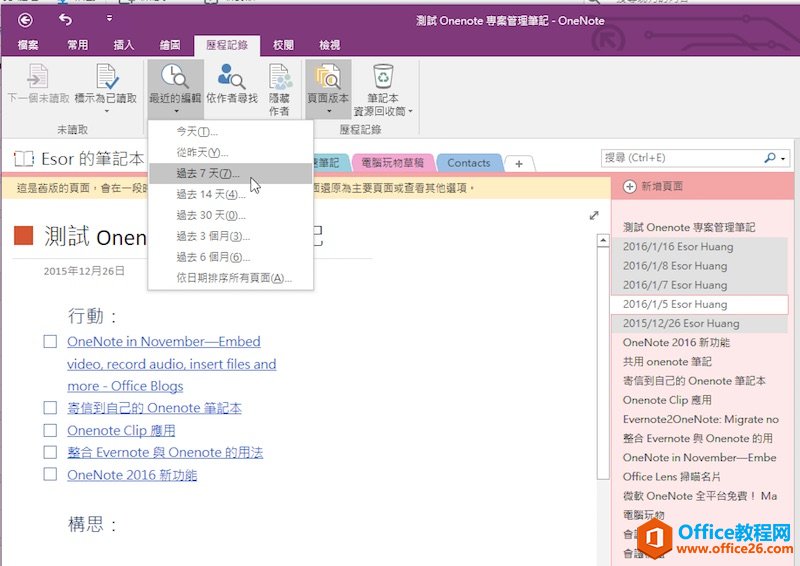Check the OneNote 2016 新功能 checkbox
The image size is (800, 566).
(50, 475)
